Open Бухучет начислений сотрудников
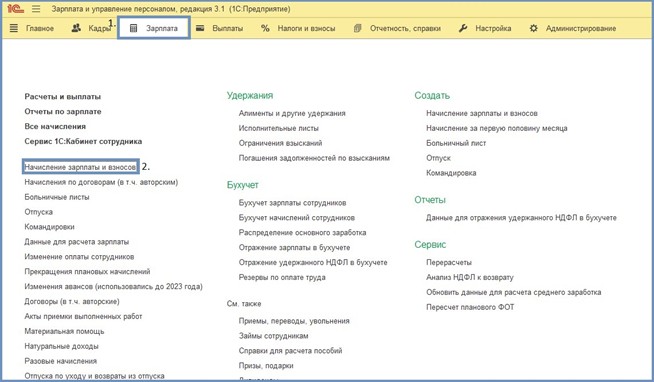This screenshot has width=654, height=382. [297, 218]
